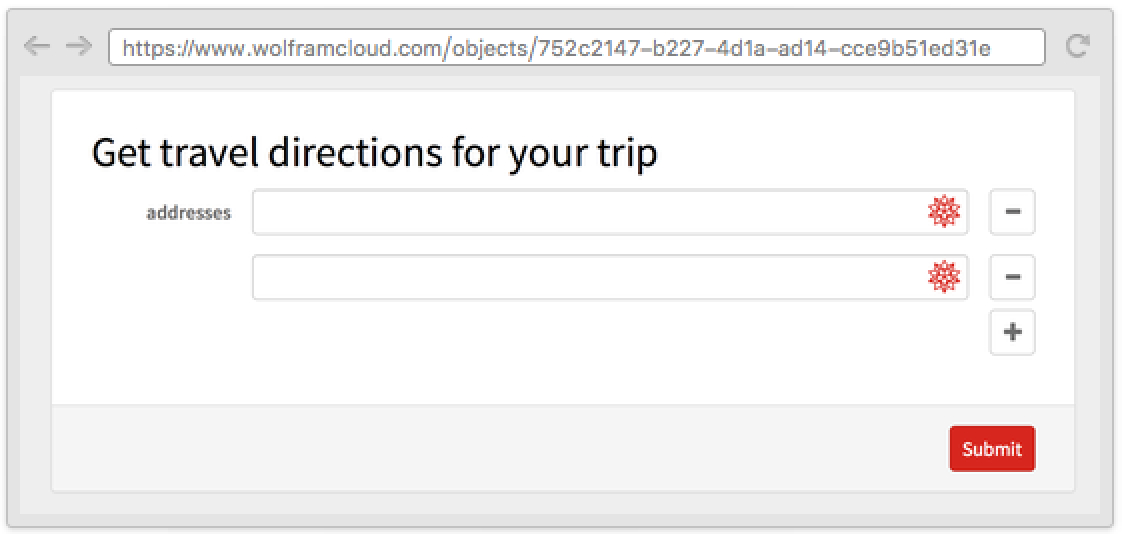Click the "addresses" field label
1122x538 pixels.
click(x=189, y=213)
